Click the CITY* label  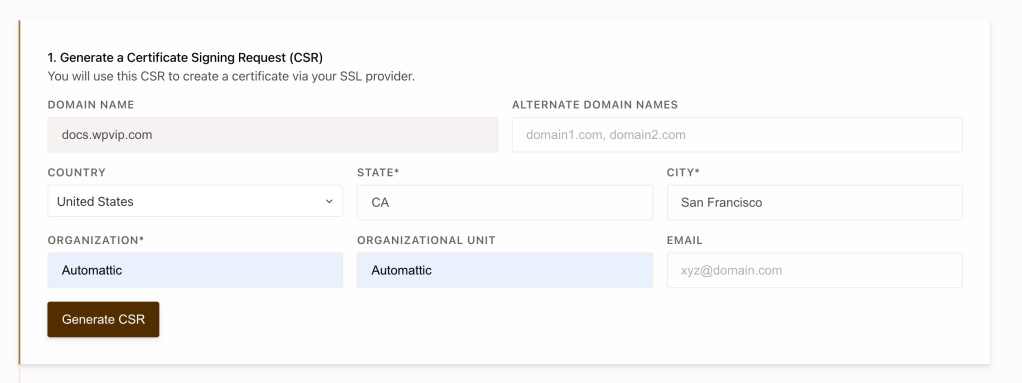[683, 173]
